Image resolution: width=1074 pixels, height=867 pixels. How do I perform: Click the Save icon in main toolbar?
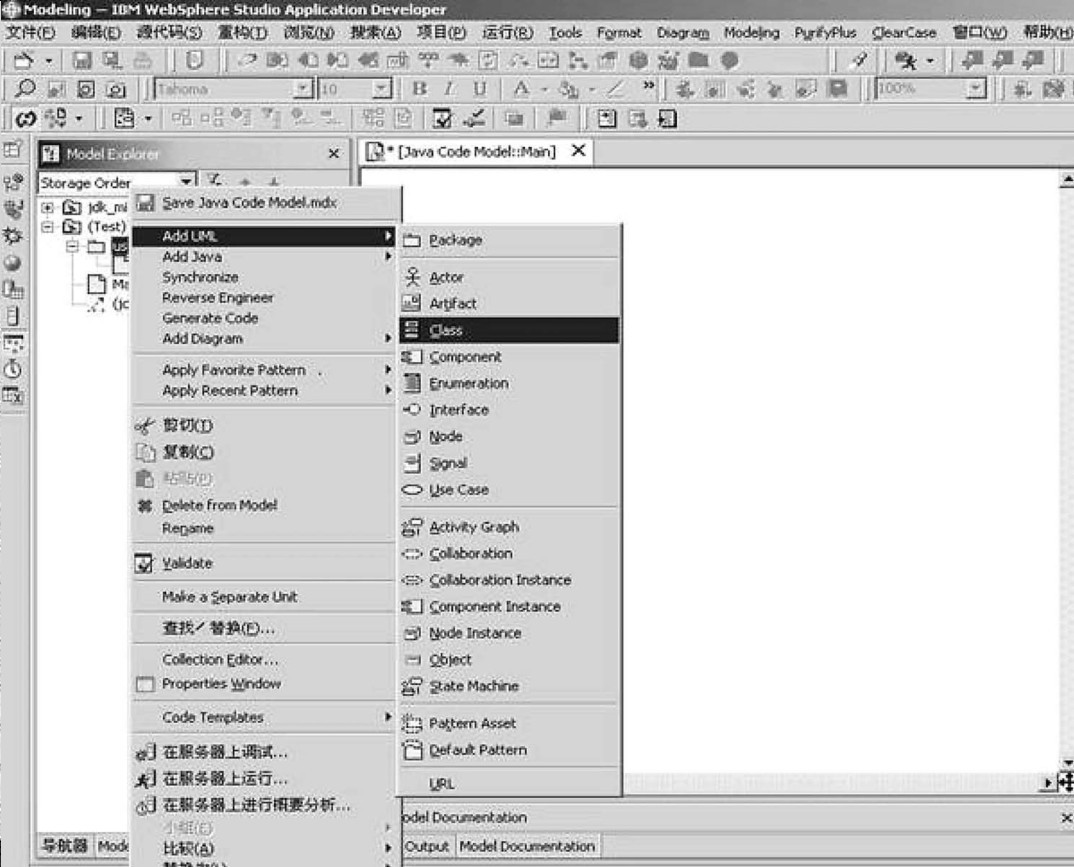[82, 61]
